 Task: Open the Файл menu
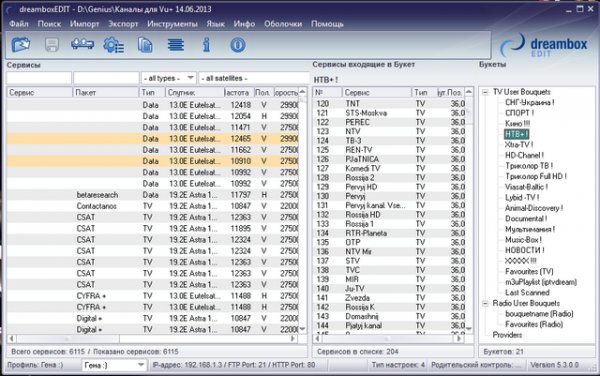(x=19, y=24)
